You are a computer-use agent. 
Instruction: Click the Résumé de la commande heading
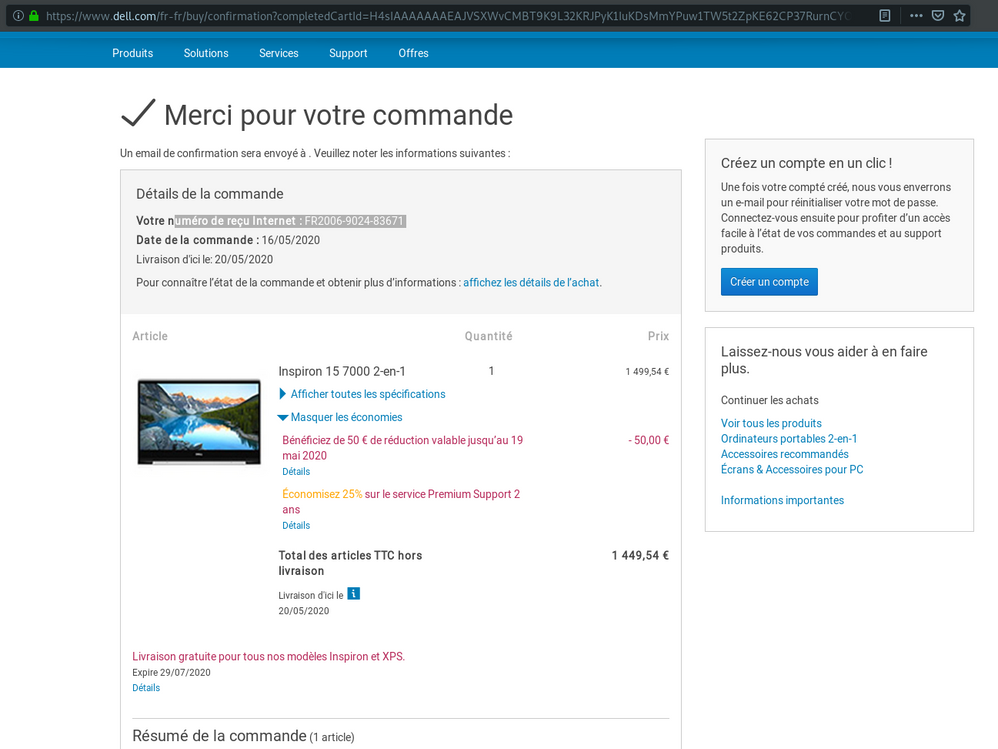220,736
